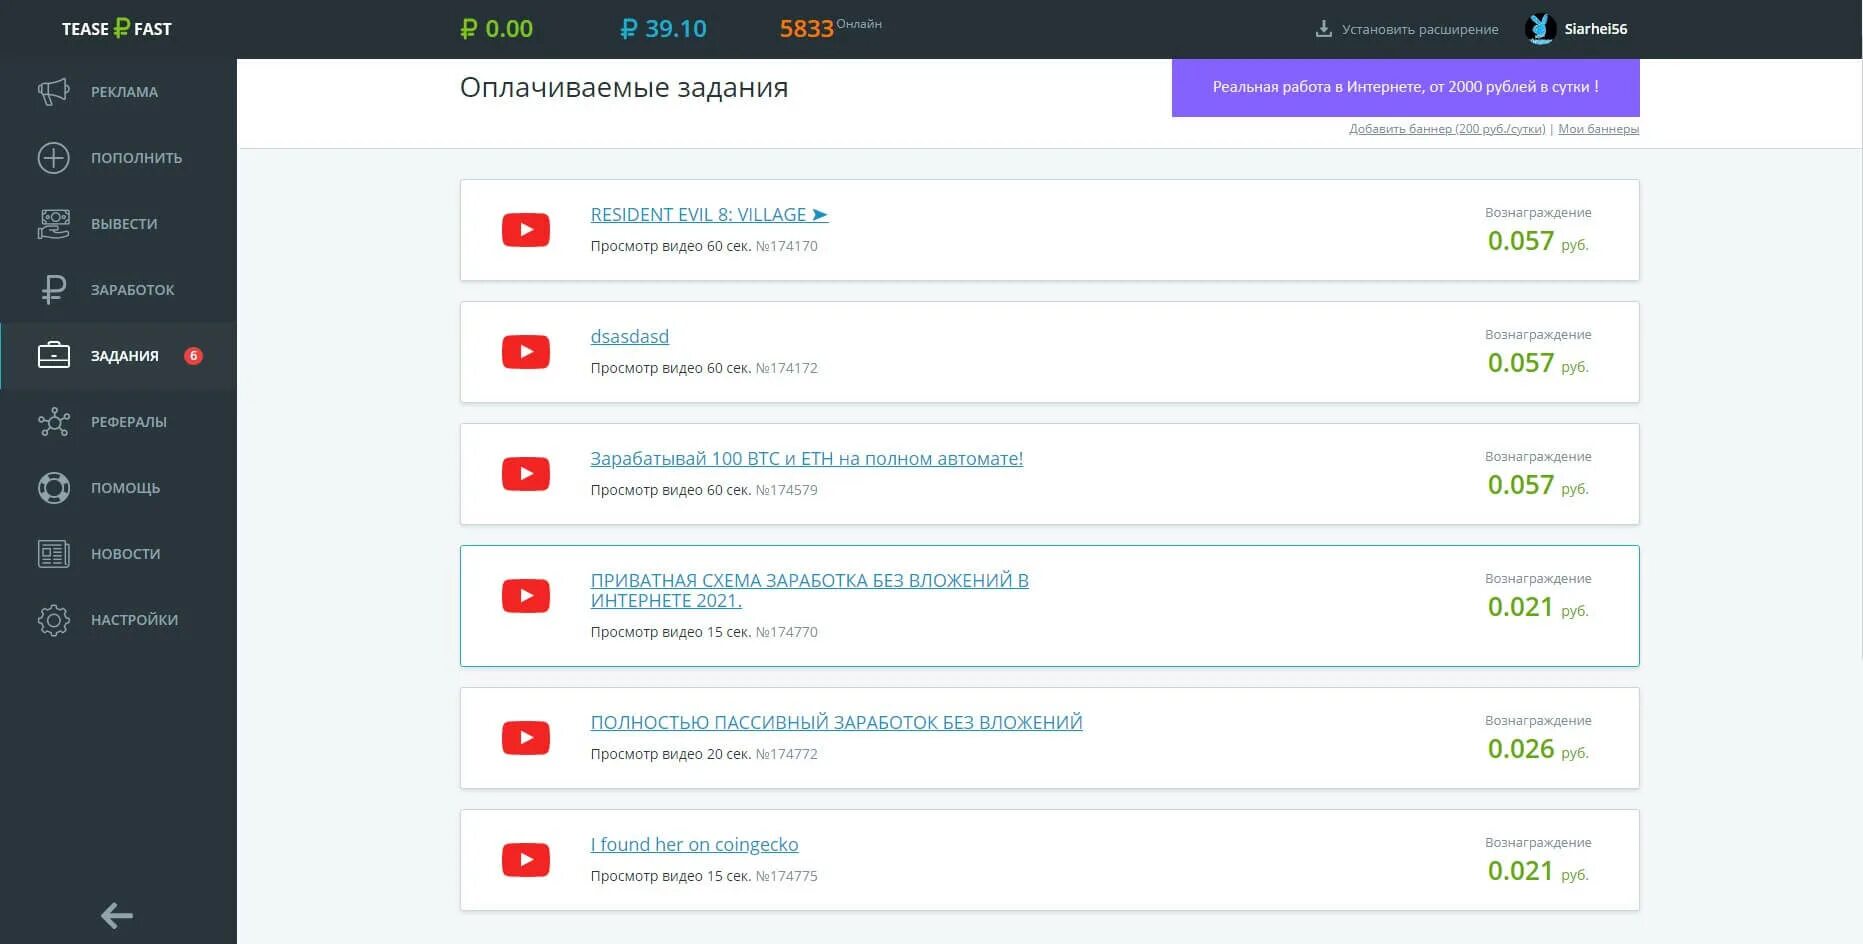Open ПОЛНОСТЬЮ ПАССИВНЫЙ ЗАРАБОТОК link
Screen dimensions: 1863x944
point(836,723)
